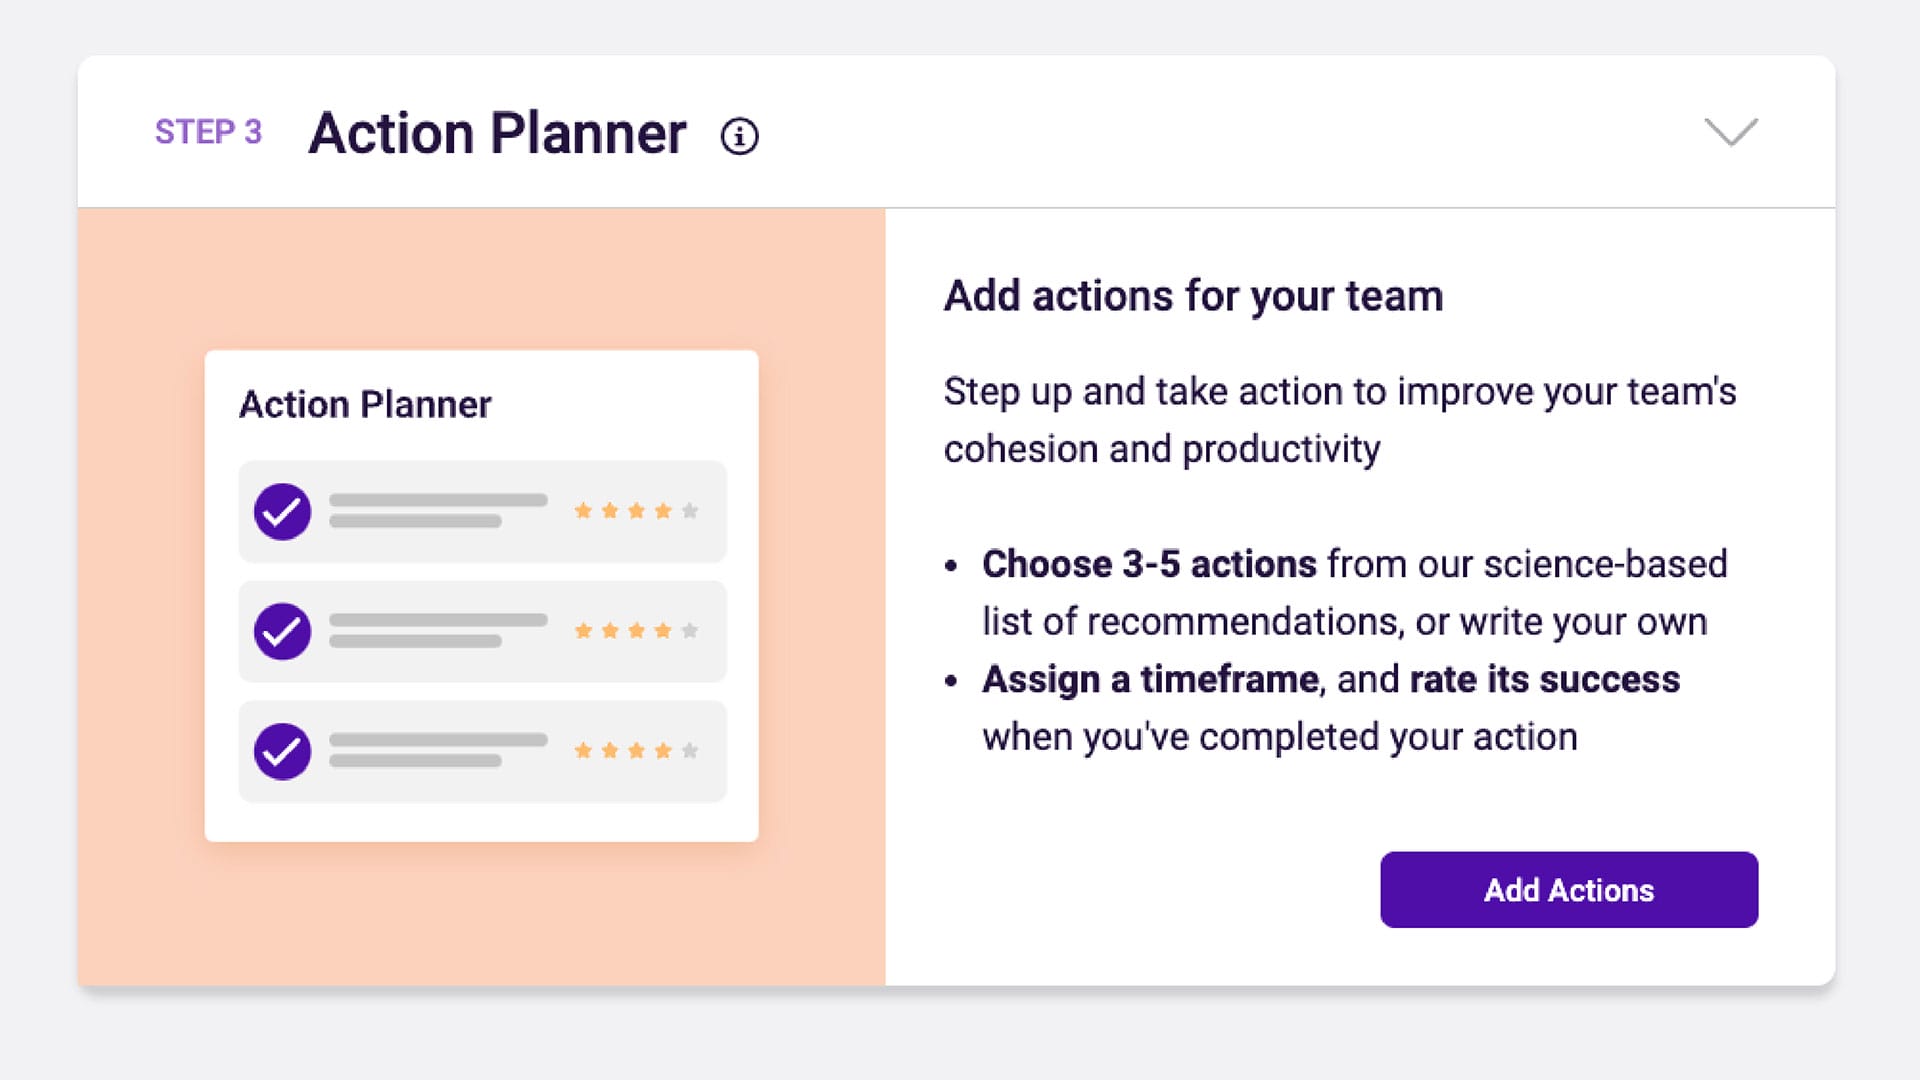Toggle the first purple checkmark circle

(x=282, y=512)
